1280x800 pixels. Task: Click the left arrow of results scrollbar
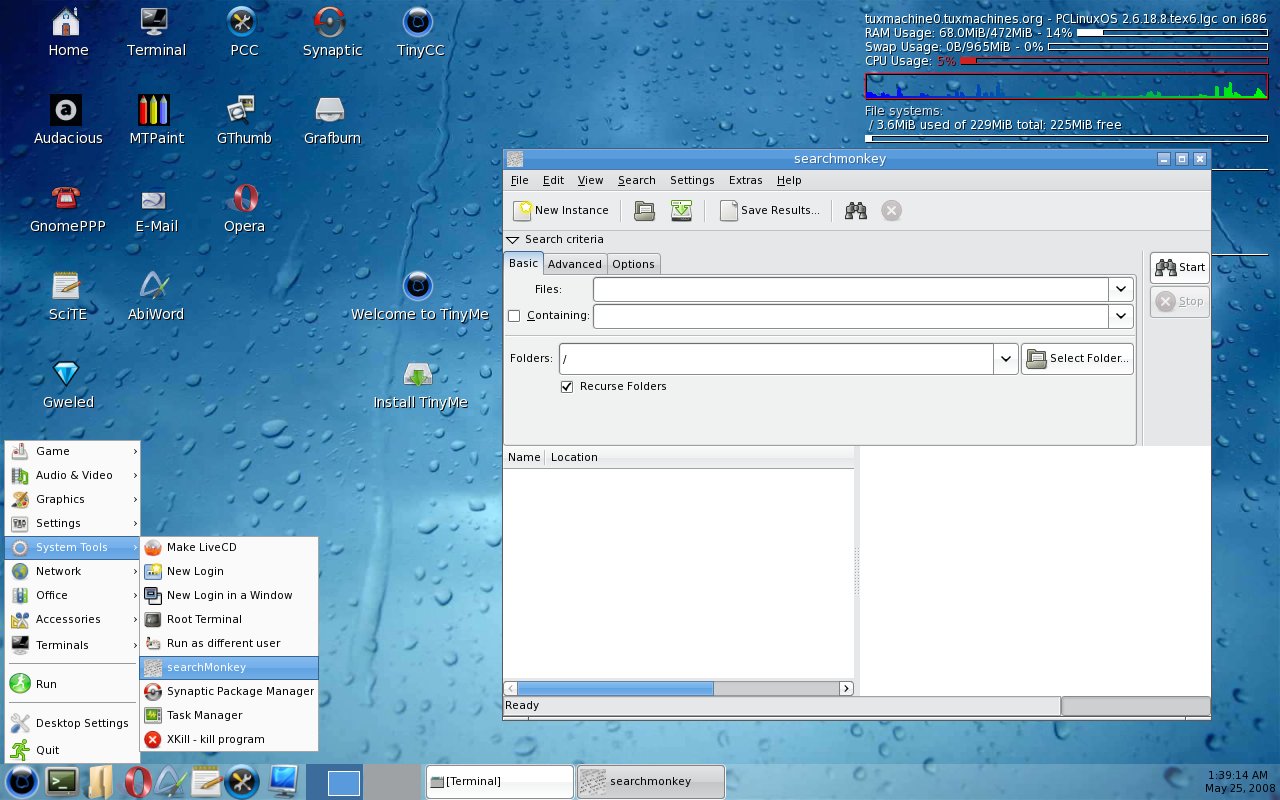[511, 688]
